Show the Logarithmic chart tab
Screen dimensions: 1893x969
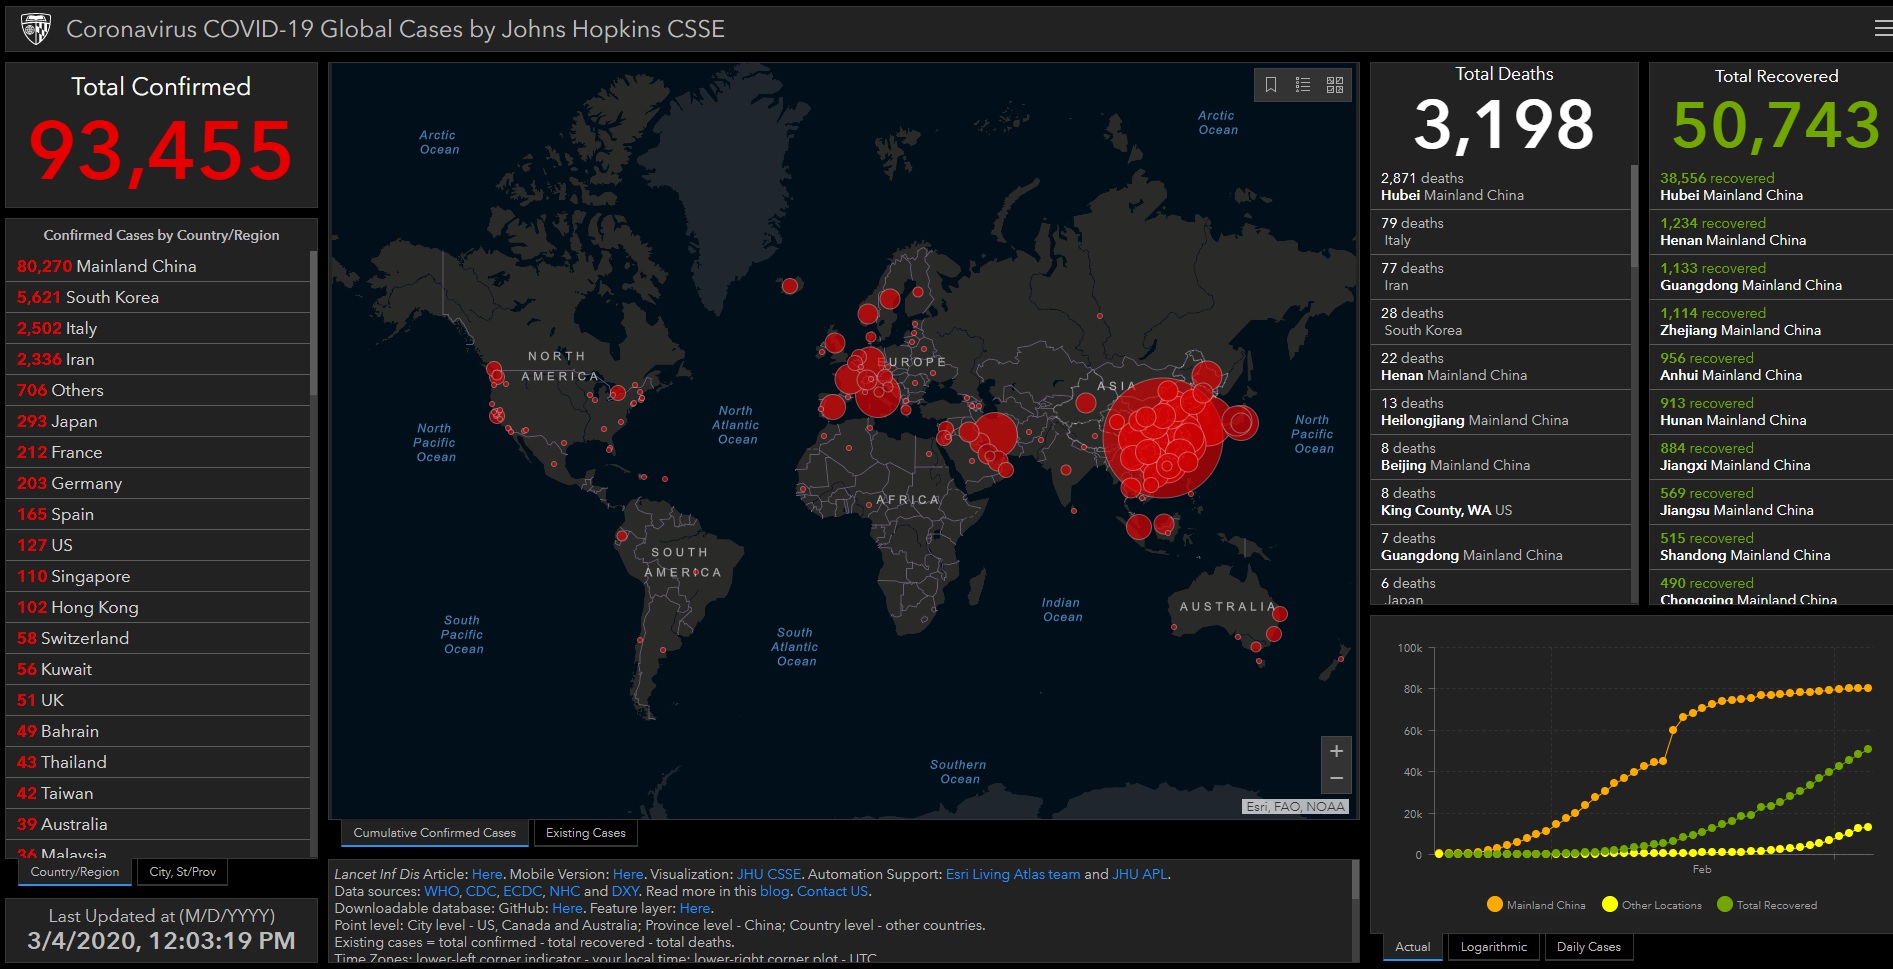point(1494,947)
